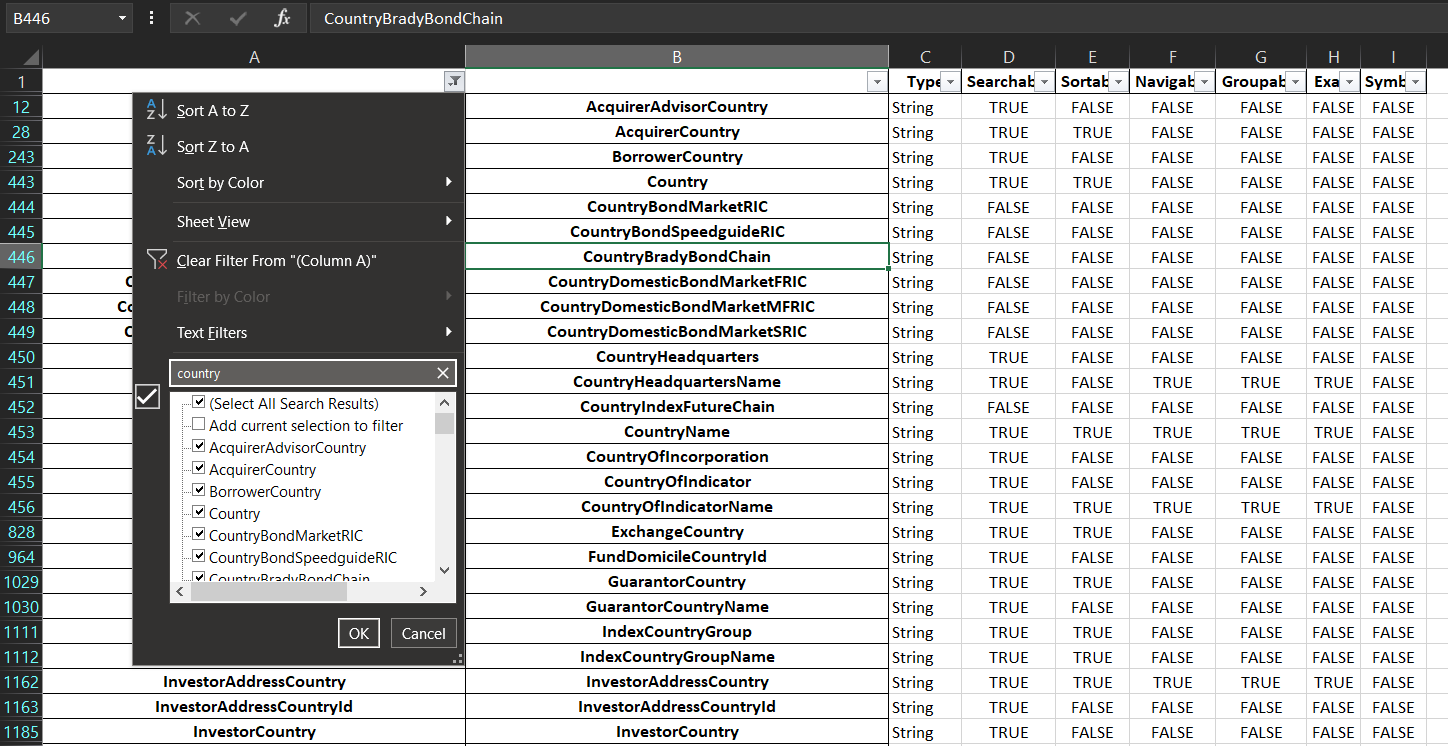Open Sortable column filter dropdown
Screen dimensions: 1448x746
tap(1118, 82)
